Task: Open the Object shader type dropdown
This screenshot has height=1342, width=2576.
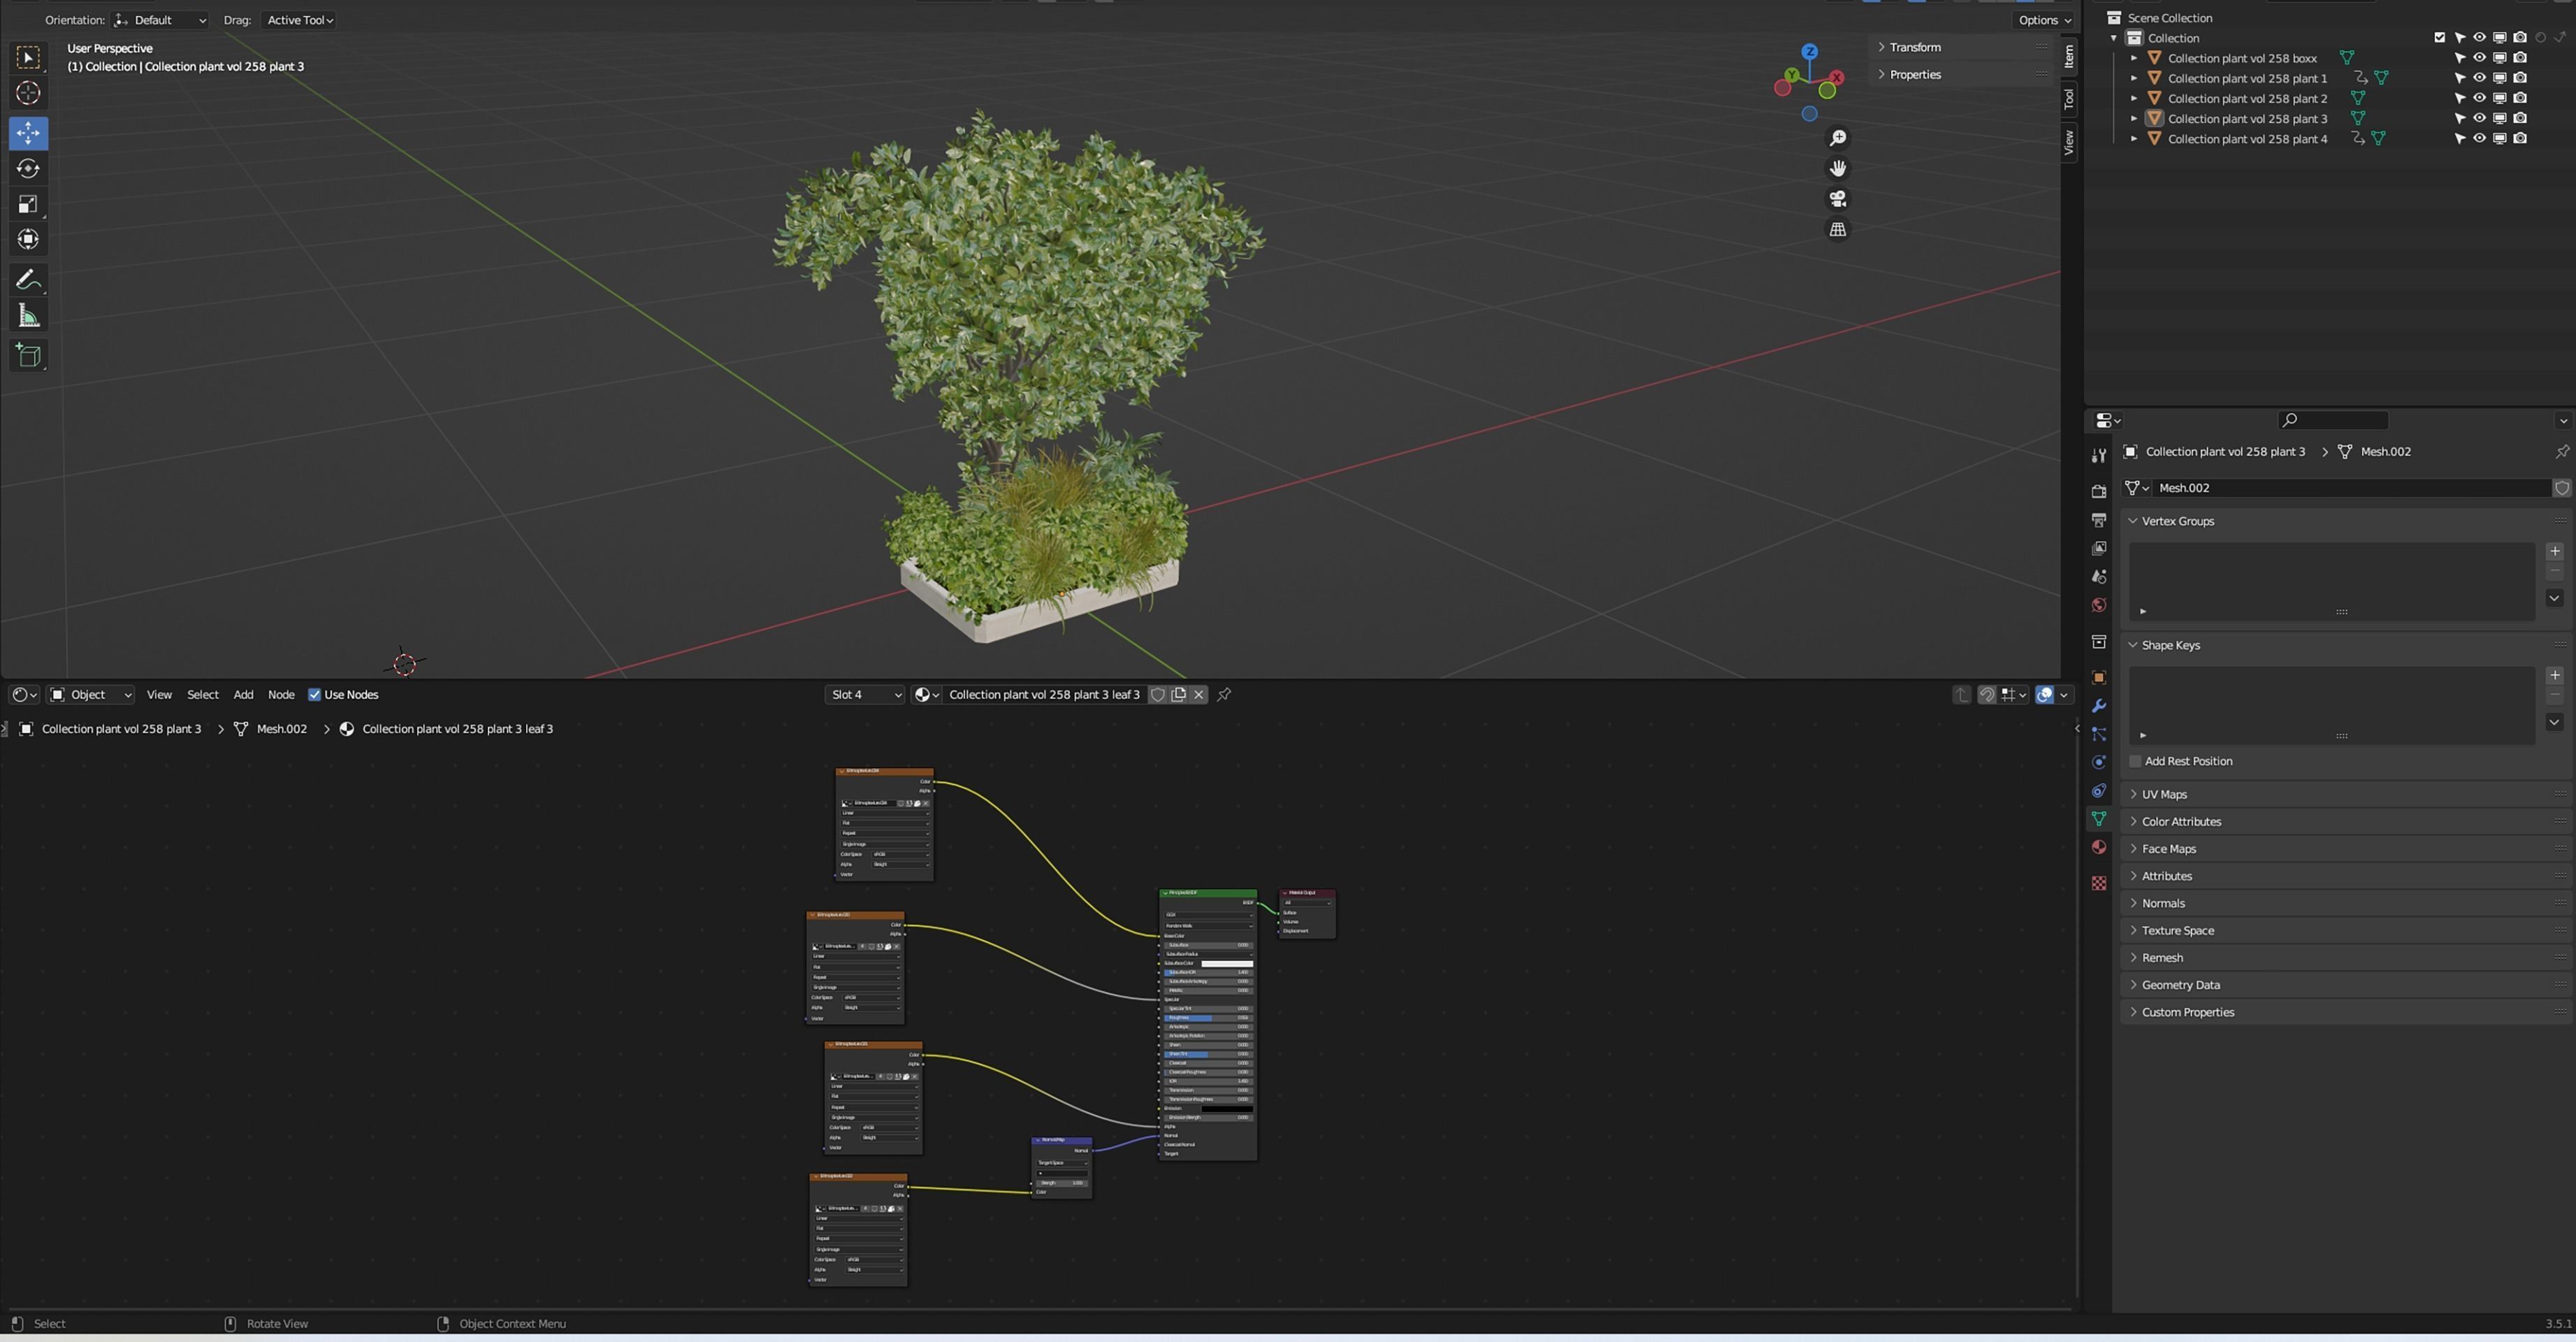Action: [x=91, y=694]
